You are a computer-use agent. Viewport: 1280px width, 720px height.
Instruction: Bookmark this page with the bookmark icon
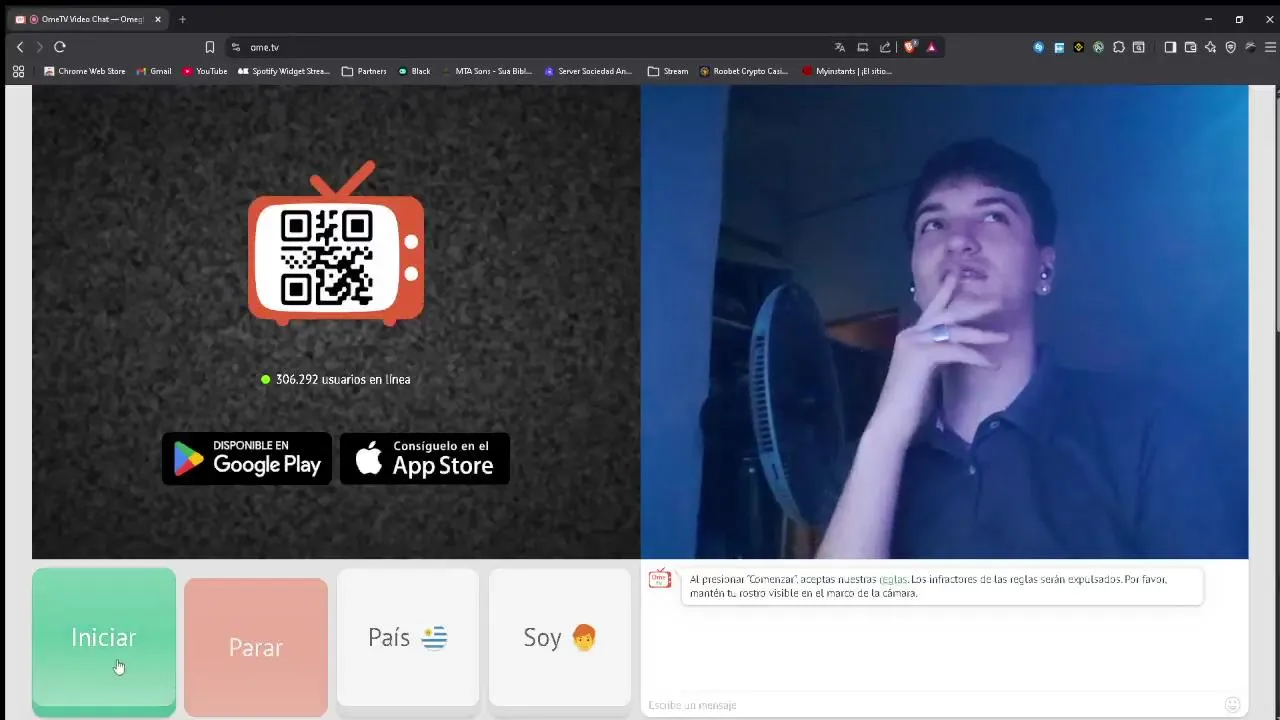click(210, 47)
